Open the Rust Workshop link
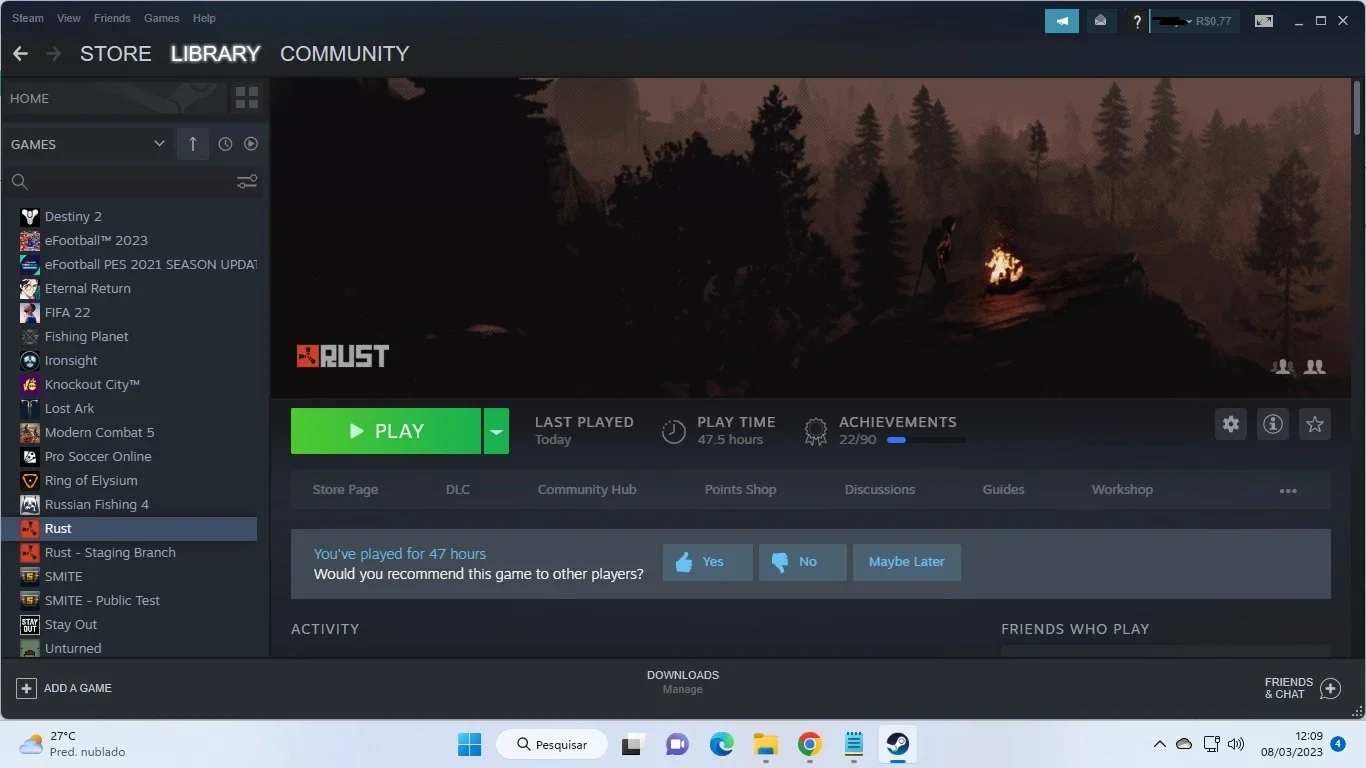Screen dimensions: 1366x768 click(1122, 490)
